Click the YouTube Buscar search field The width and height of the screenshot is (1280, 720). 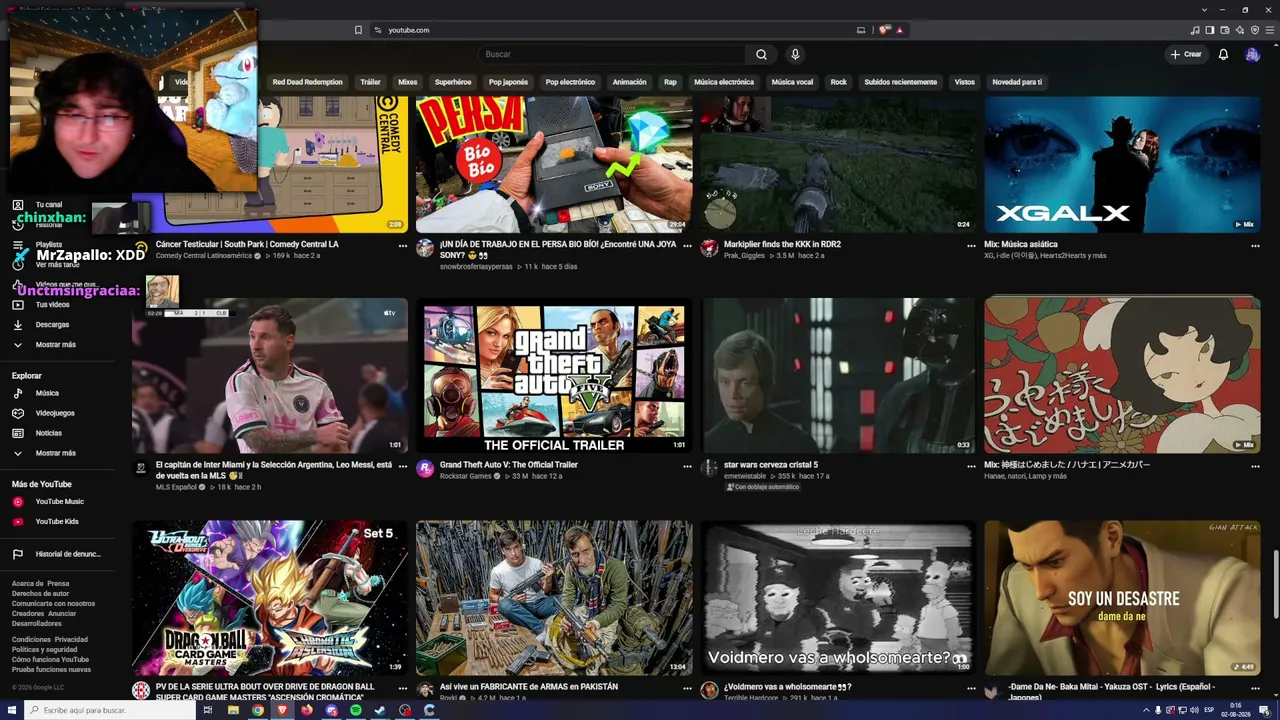[610, 54]
